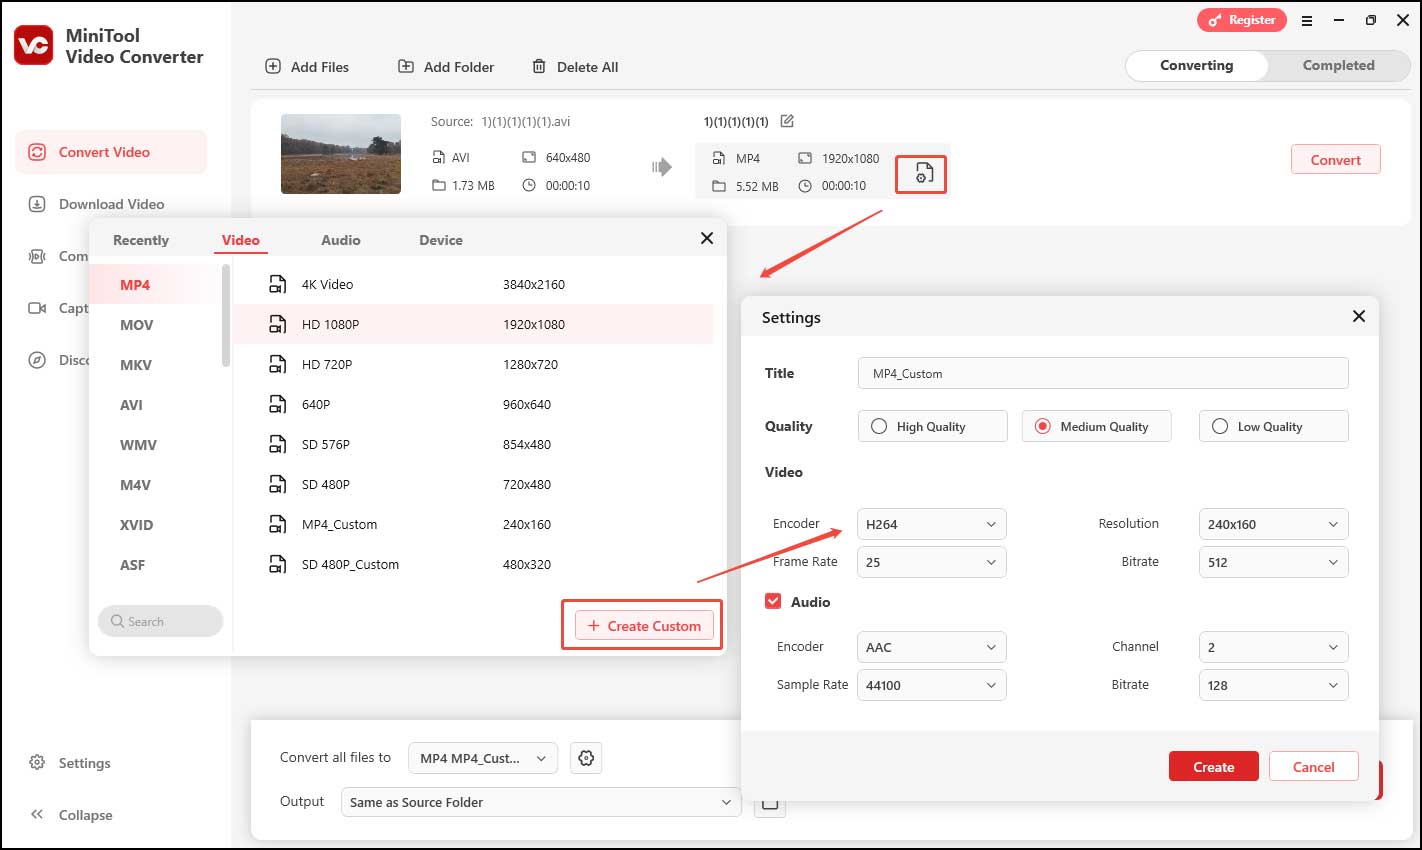Image resolution: width=1422 pixels, height=850 pixels.
Task: Open the audio Encoder AAC dropdown
Action: pos(932,647)
